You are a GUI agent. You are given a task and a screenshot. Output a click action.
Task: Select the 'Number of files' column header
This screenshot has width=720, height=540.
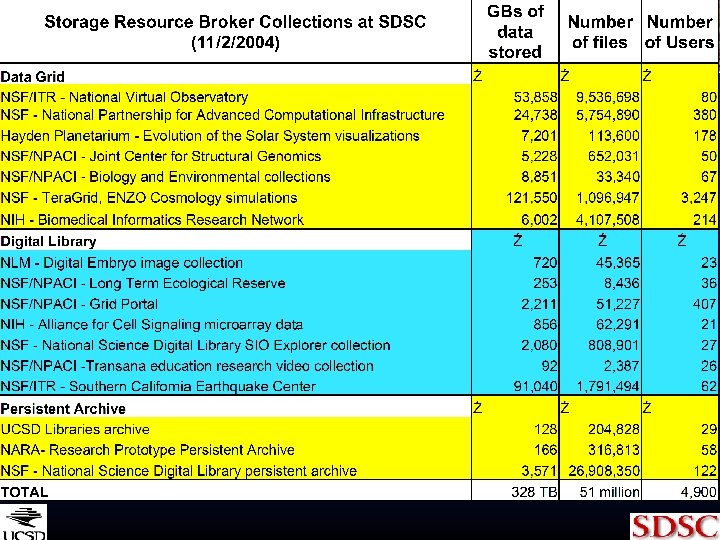pyautogui.click(x=600, y=32)
